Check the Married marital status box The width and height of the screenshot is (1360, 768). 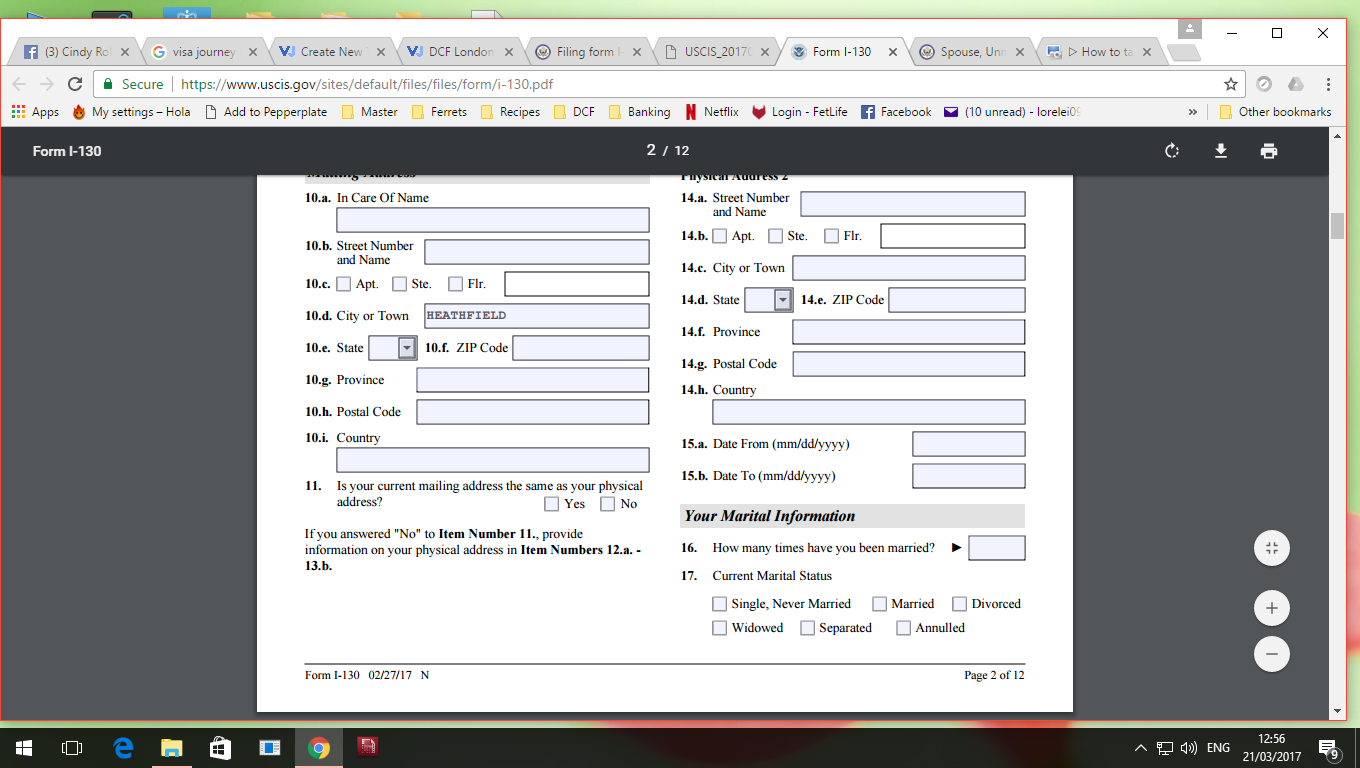click(x=880, y=604)
